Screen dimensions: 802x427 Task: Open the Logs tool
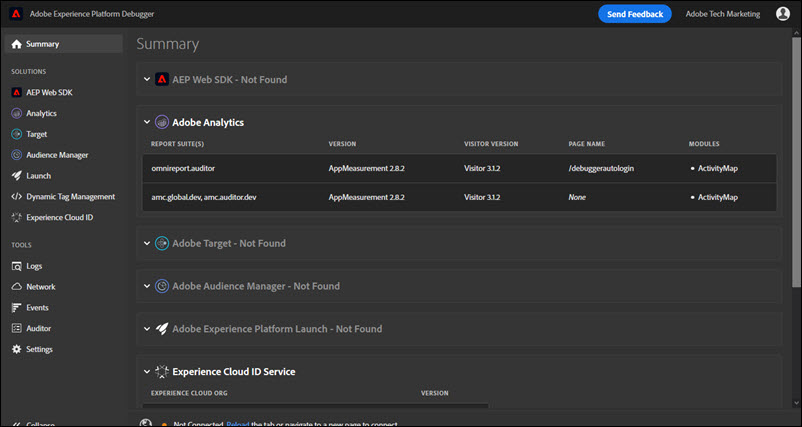tap(34, 266)
